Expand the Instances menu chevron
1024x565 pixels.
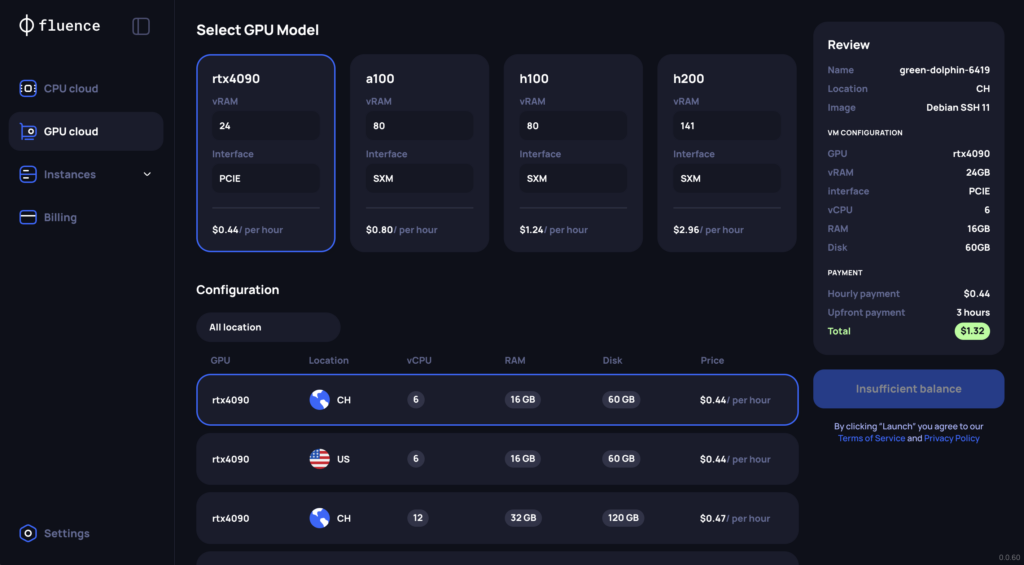147,175
